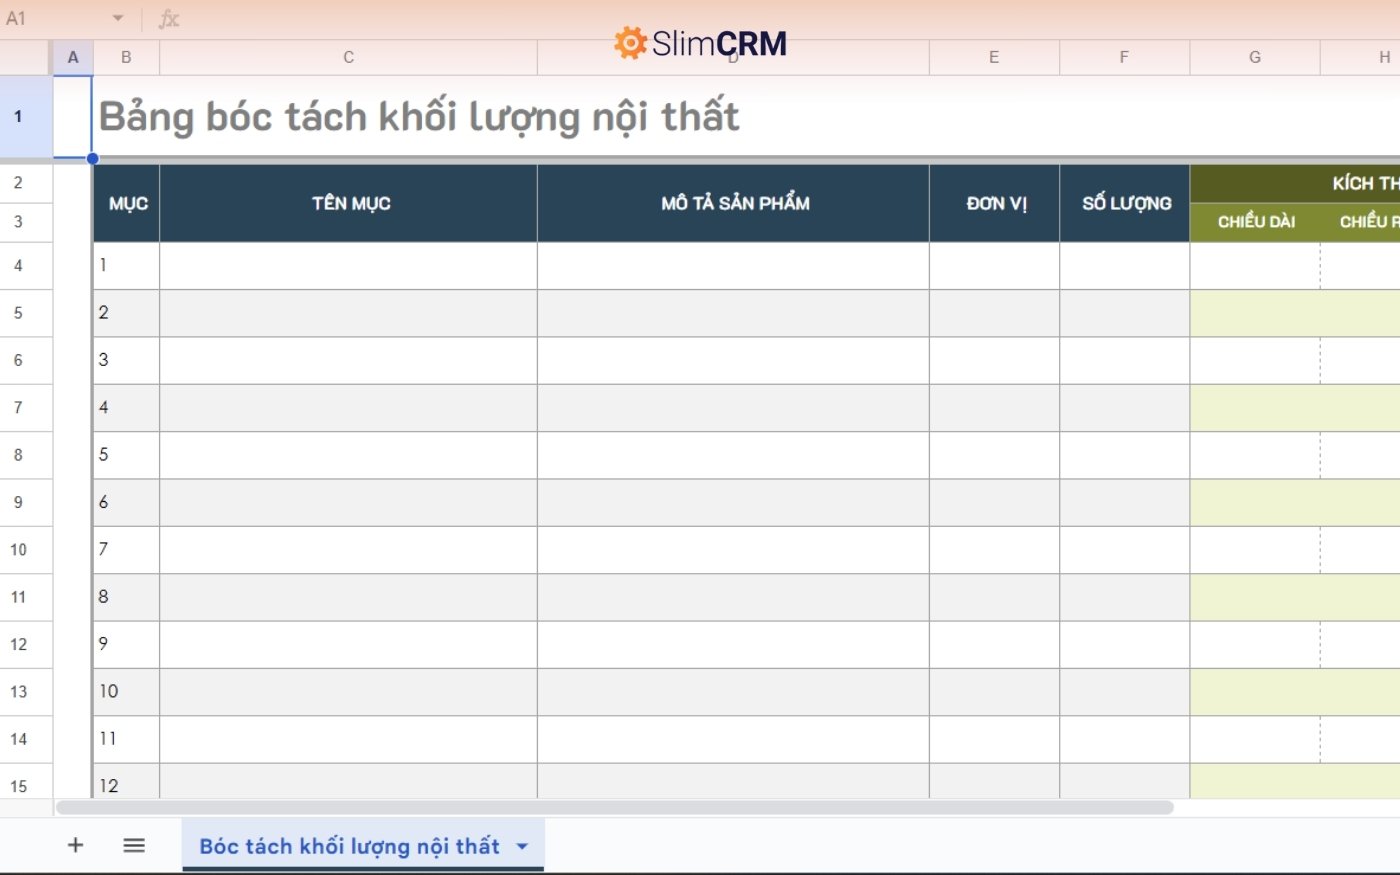1400x875 pixels.
Task: Select column B header
Action: click(126, 57)
